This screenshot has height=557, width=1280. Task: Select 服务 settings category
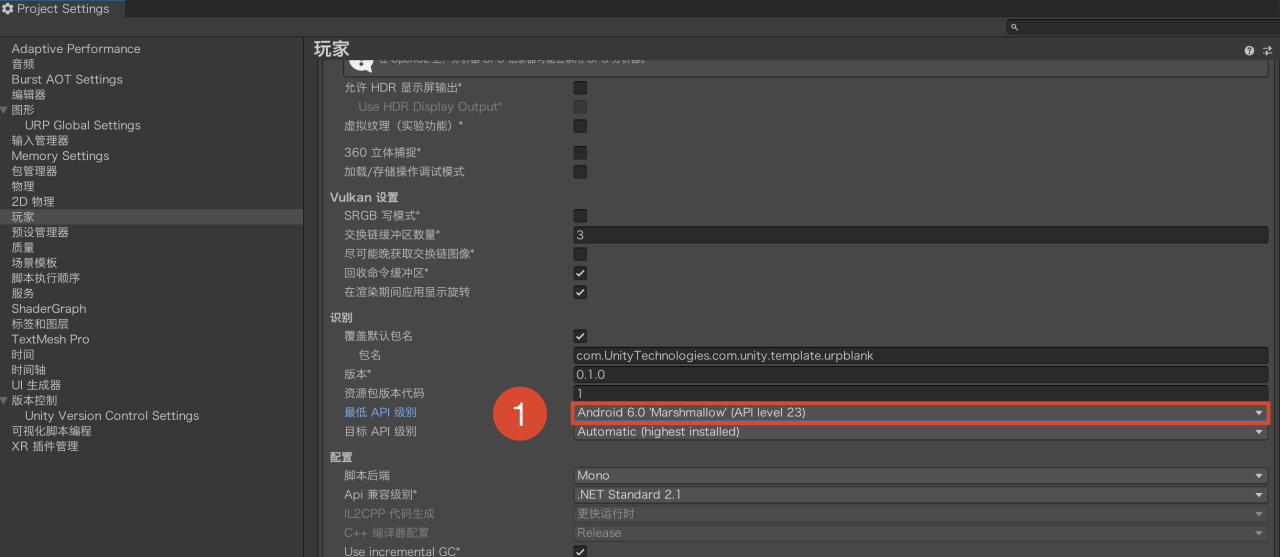tap(23, 293)
